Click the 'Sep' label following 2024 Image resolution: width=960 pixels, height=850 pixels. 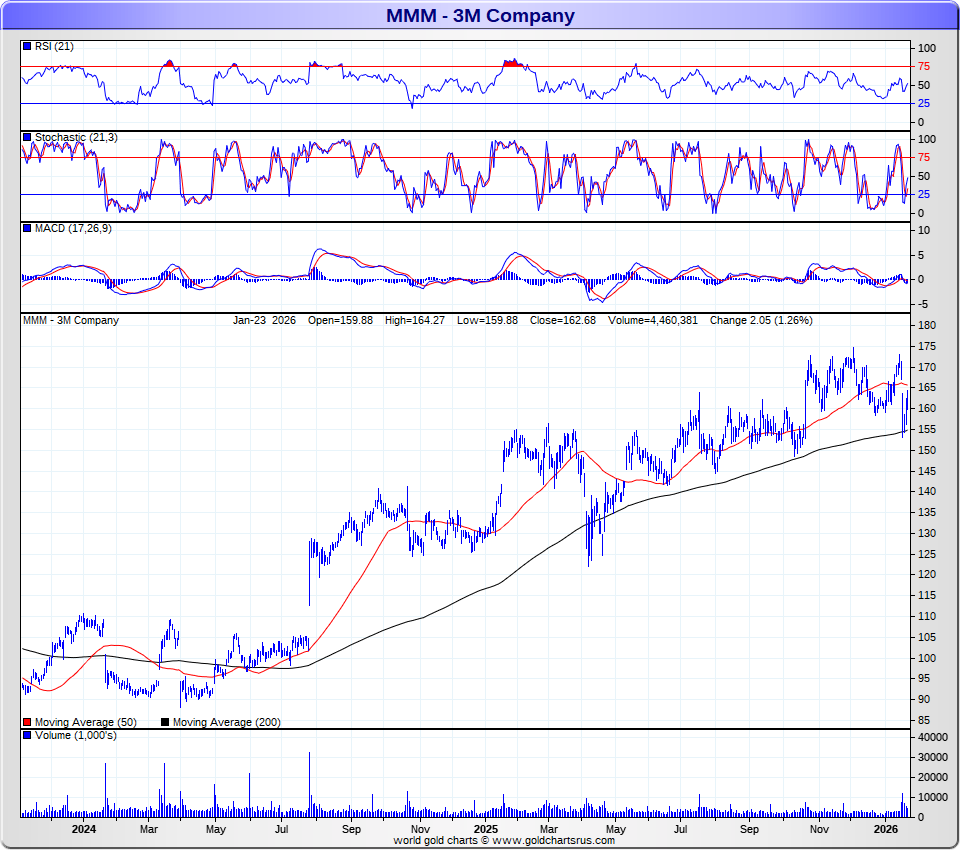click(351, 829)
